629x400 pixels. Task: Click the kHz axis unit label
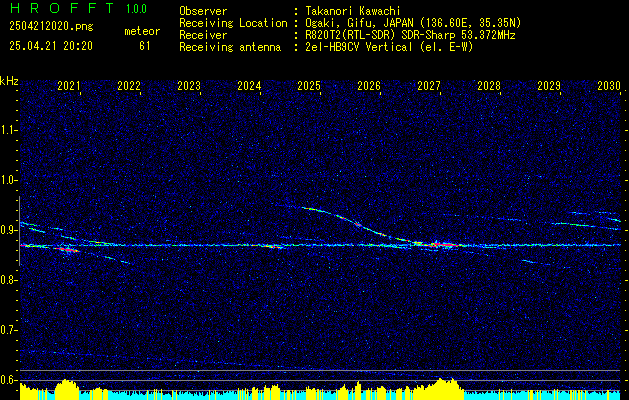(9, 81)
